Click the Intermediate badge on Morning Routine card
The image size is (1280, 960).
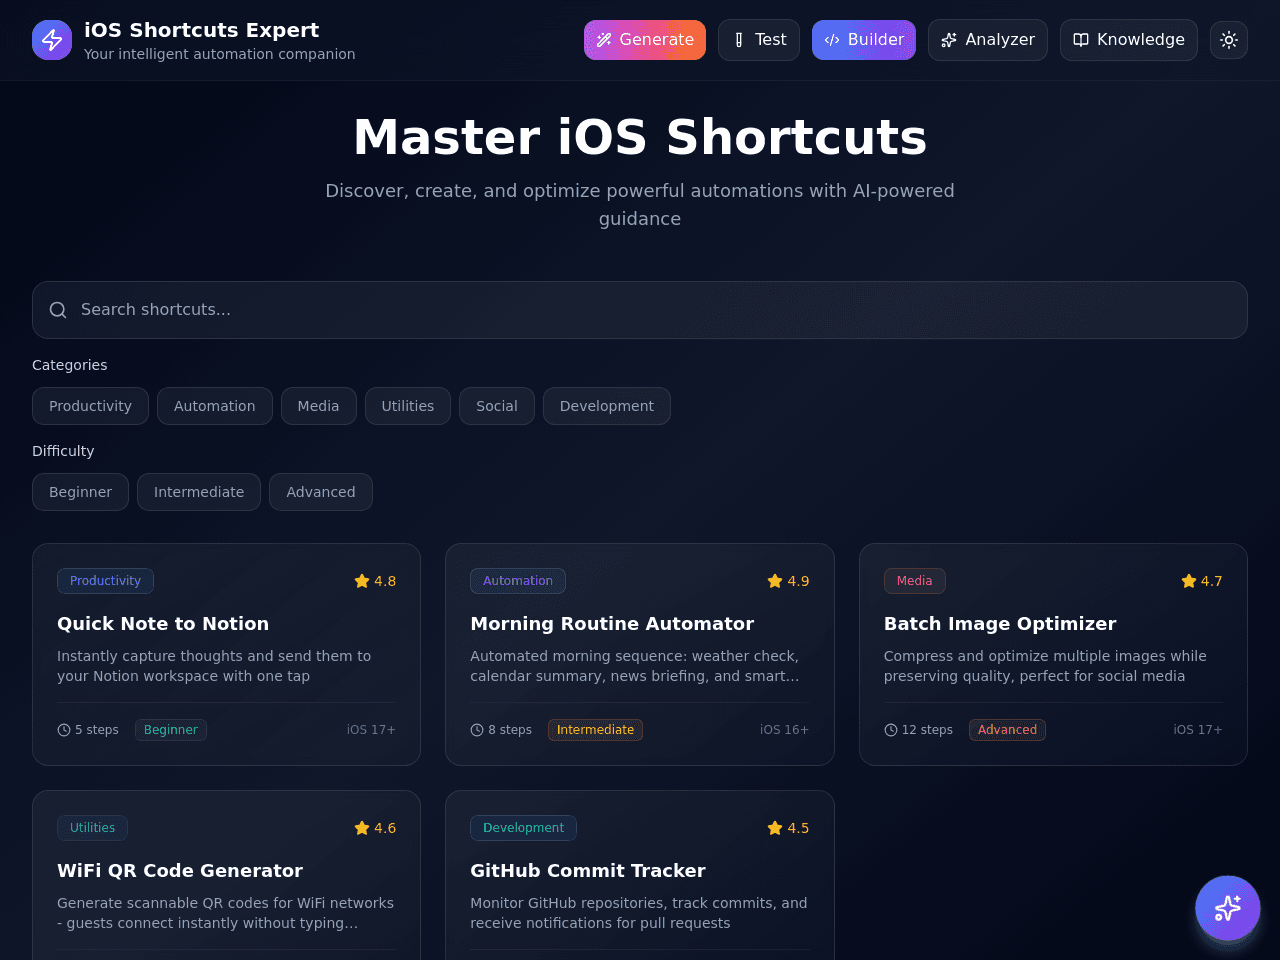click(x=595, y=730)
